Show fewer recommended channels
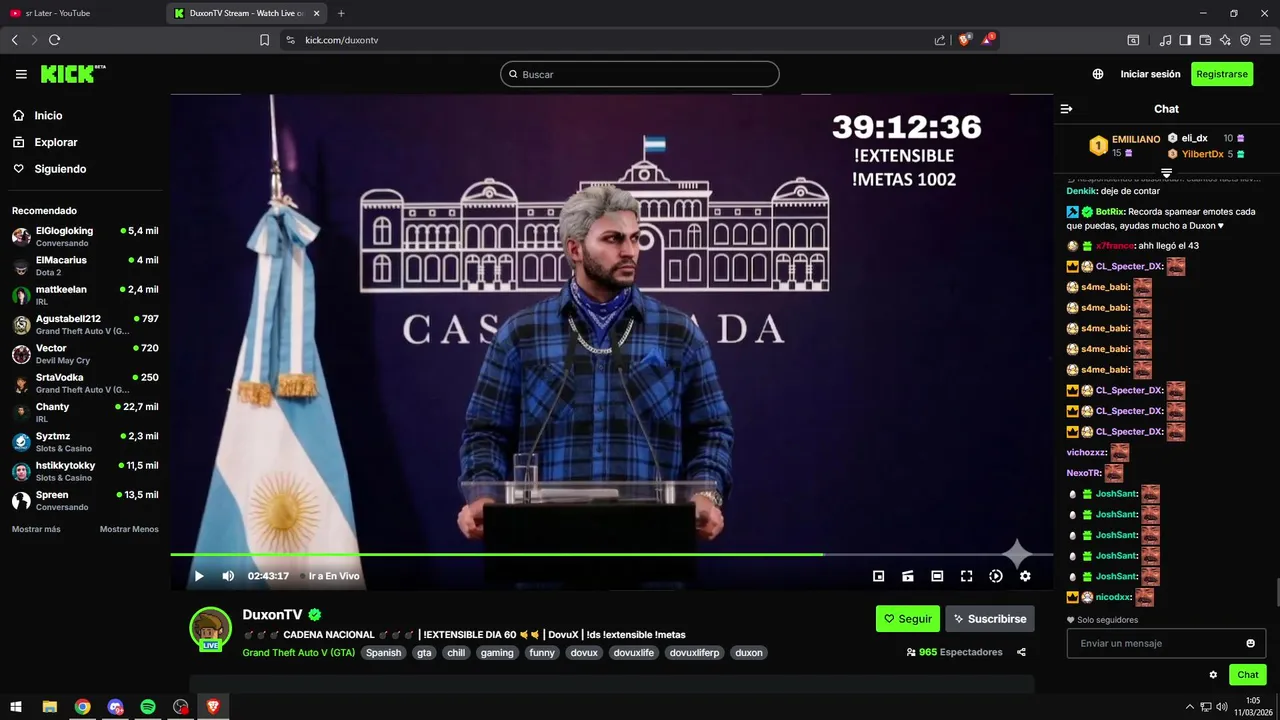Screen dimensions: 1280x720 [129, 529]
